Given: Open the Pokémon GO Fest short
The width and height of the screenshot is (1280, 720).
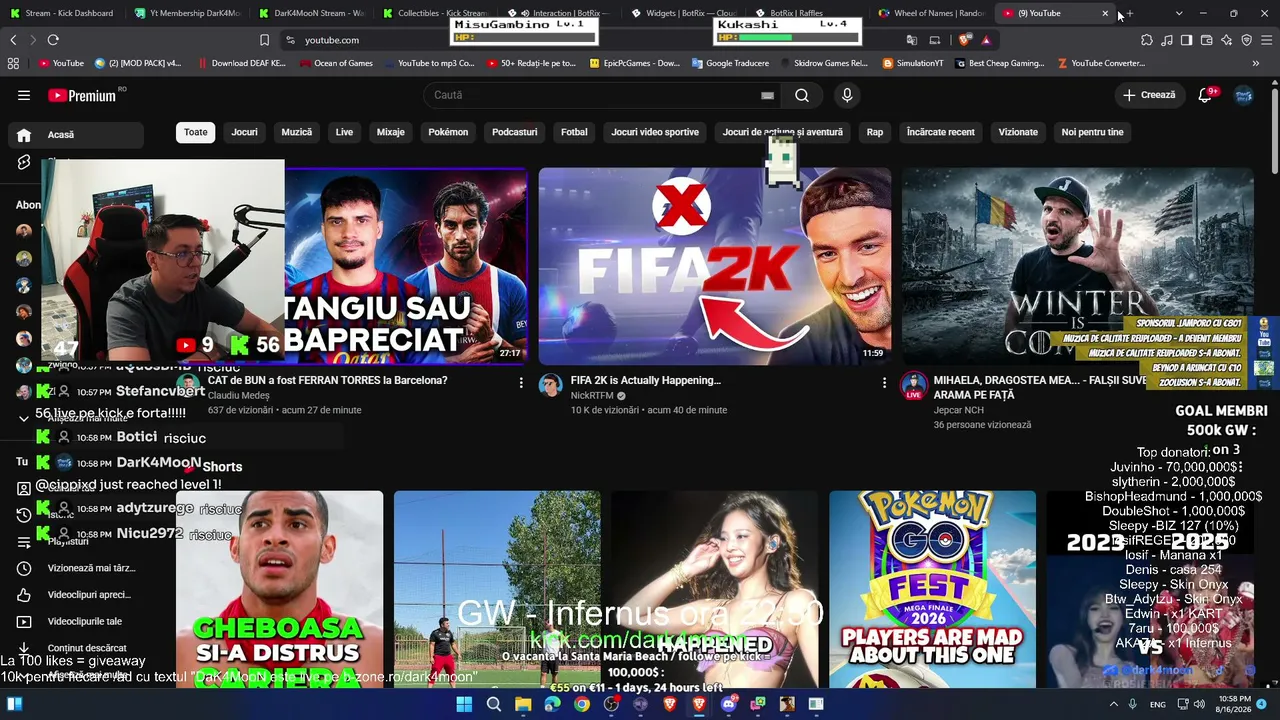Looking at the screenshot, I should [x=933, y=589].
